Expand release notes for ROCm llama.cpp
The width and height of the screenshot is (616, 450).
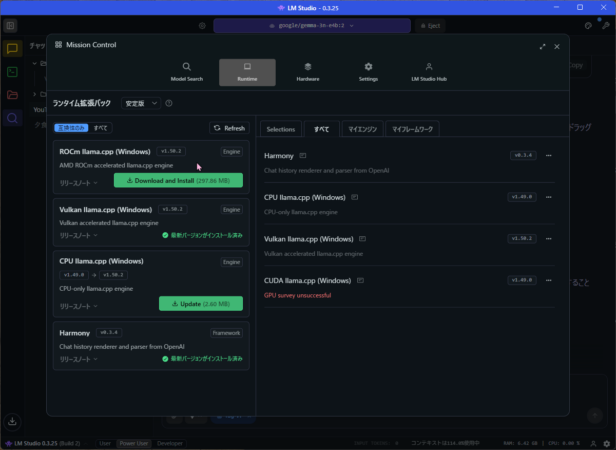click(79, 183)
